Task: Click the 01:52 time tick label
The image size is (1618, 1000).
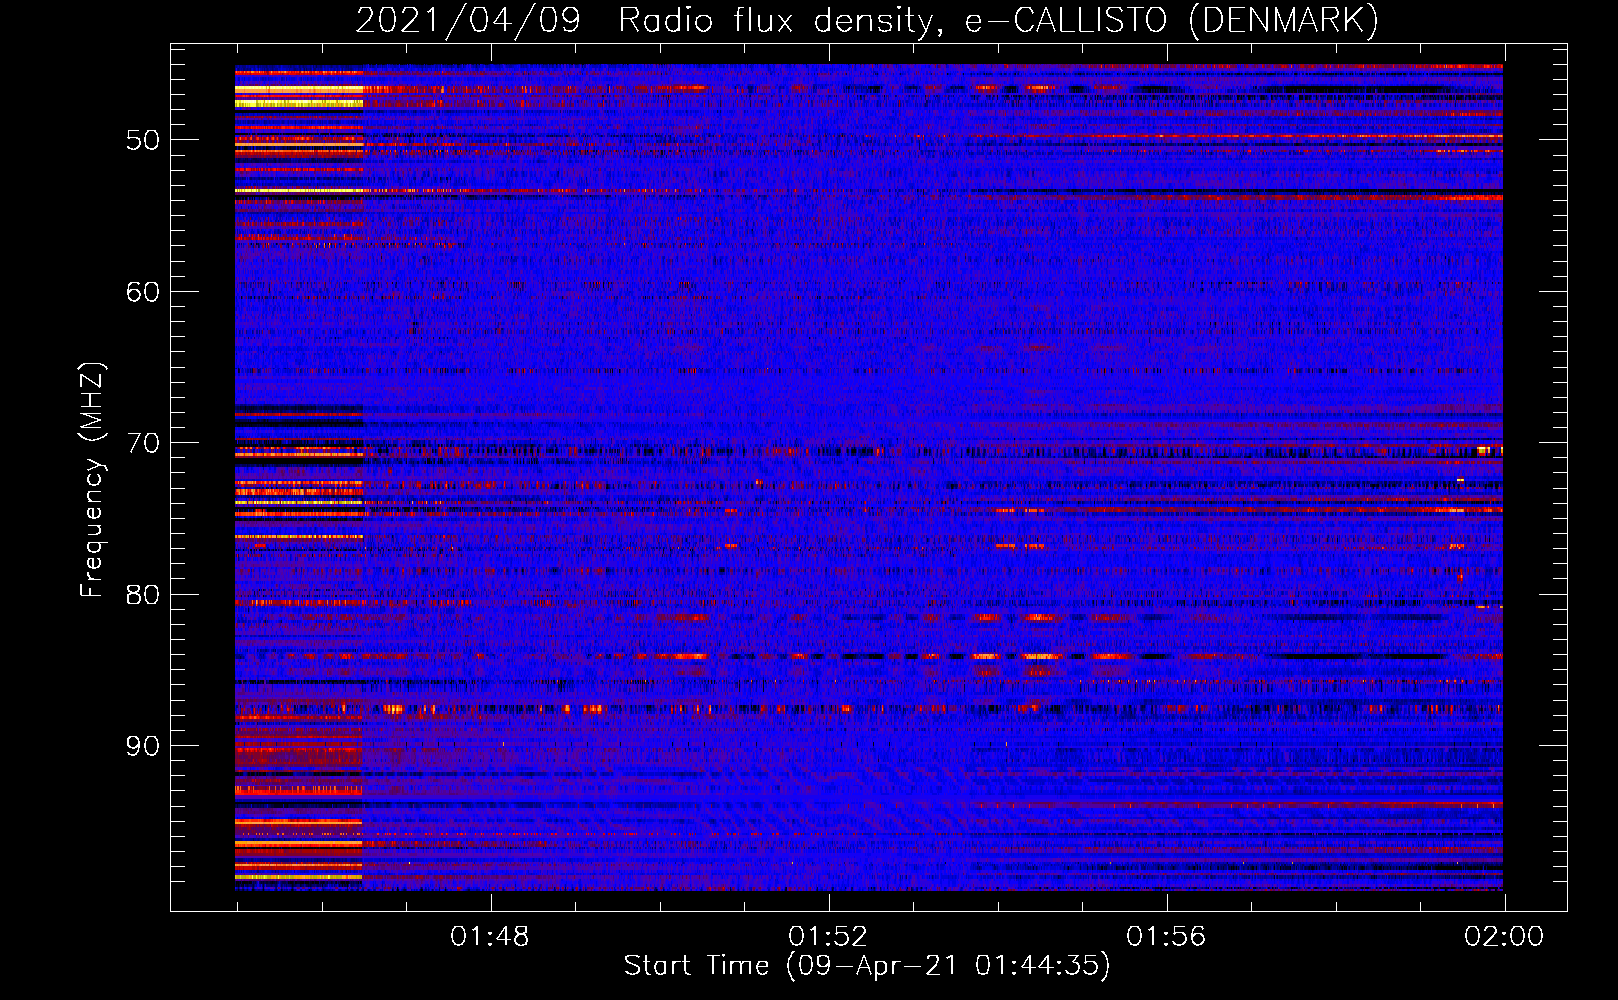Action: [828, 937]
